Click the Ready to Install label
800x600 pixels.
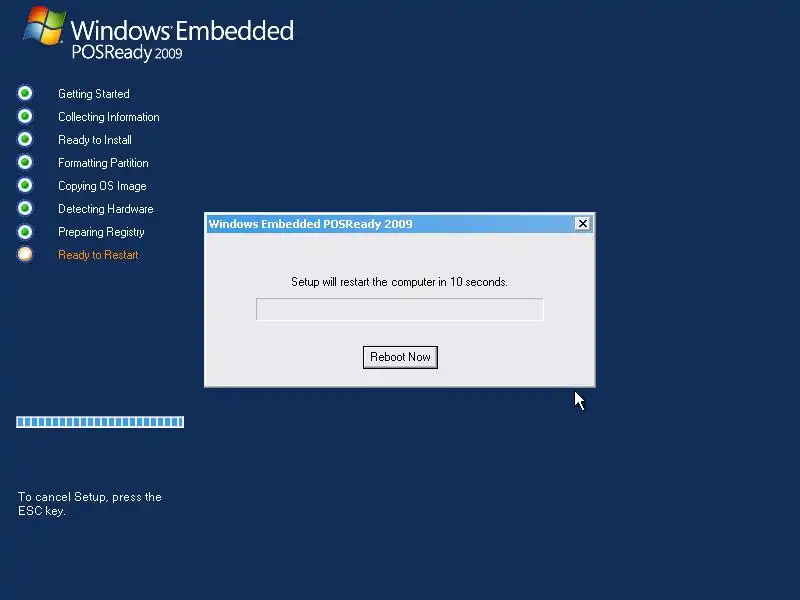95,140
